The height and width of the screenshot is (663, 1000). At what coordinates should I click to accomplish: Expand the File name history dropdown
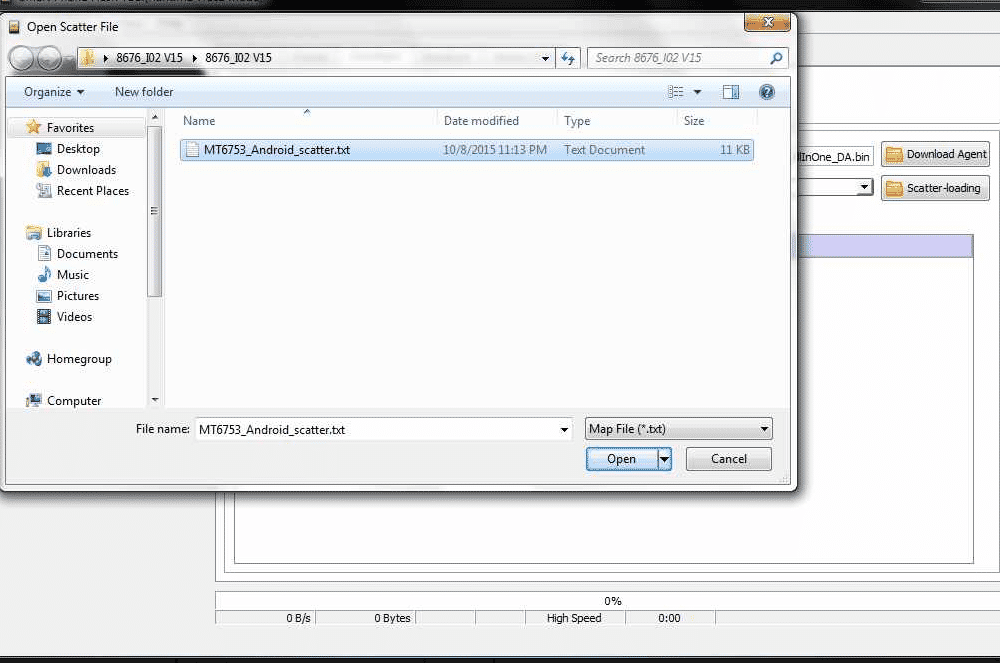[566, 430]
